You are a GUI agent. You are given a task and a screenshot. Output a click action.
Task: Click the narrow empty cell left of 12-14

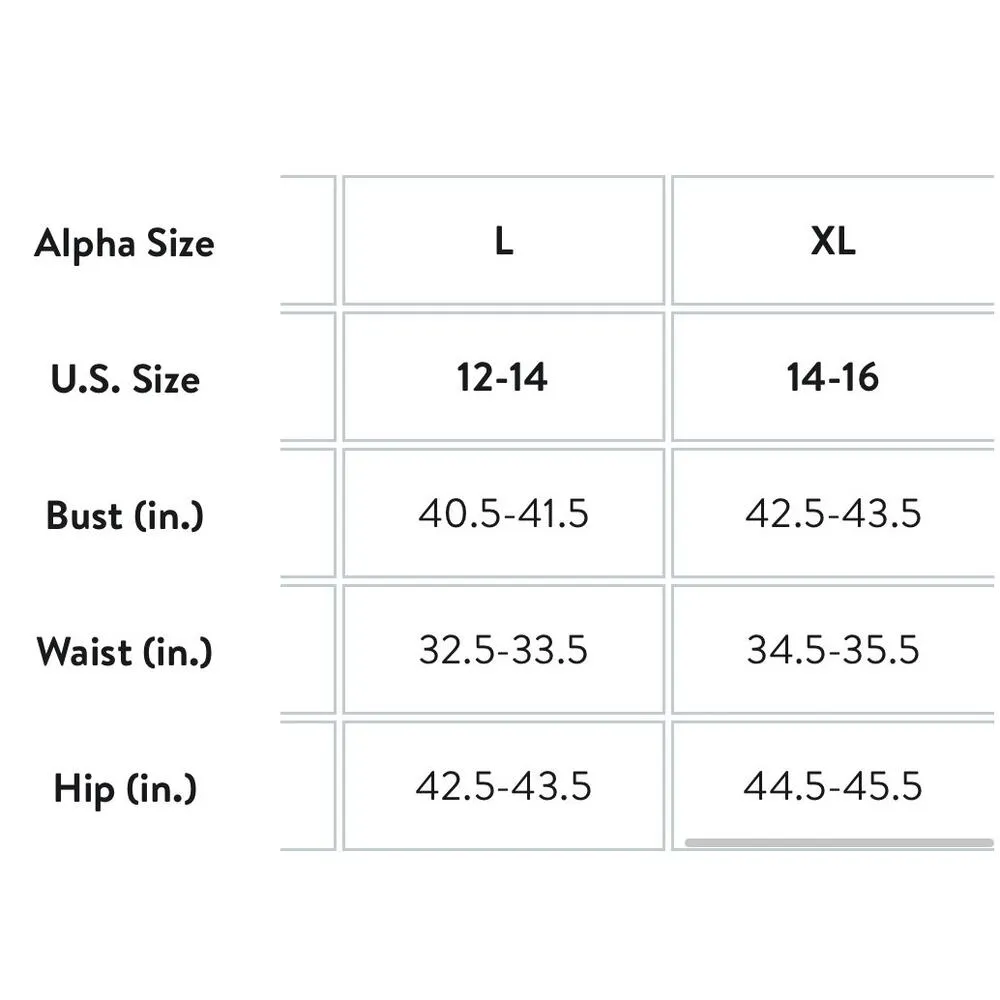pyautogui.click(x=308, y=377)
